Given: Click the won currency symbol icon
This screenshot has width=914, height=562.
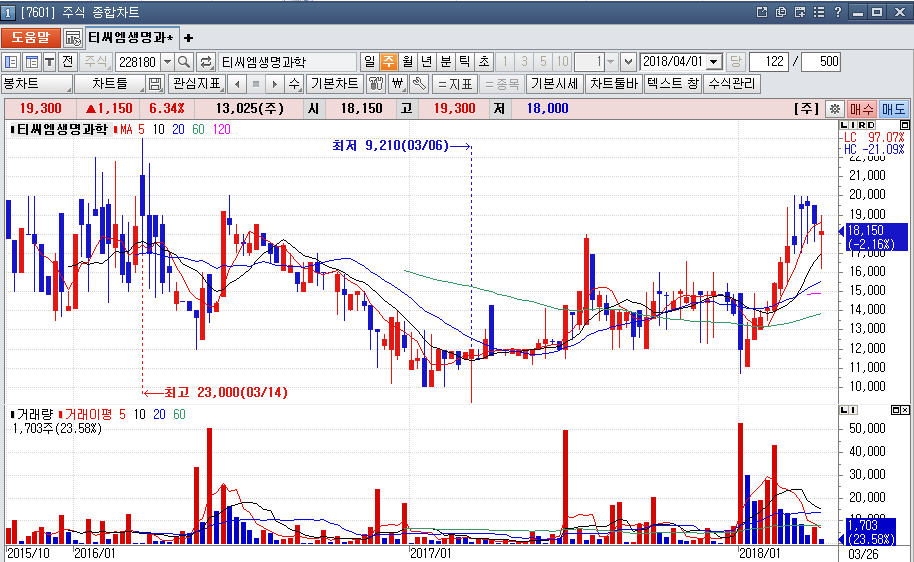Looking at the screenshot, I should 399,84.
